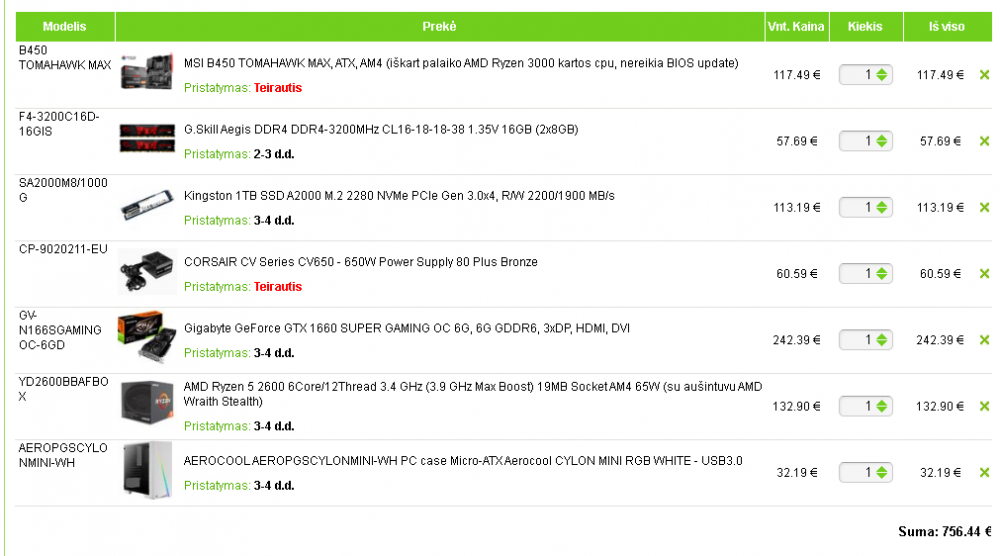Click quantity stepper arrows for AMD Ryzen 5 2600
The width and height of the screenshot is (1000, 556).
882,407
